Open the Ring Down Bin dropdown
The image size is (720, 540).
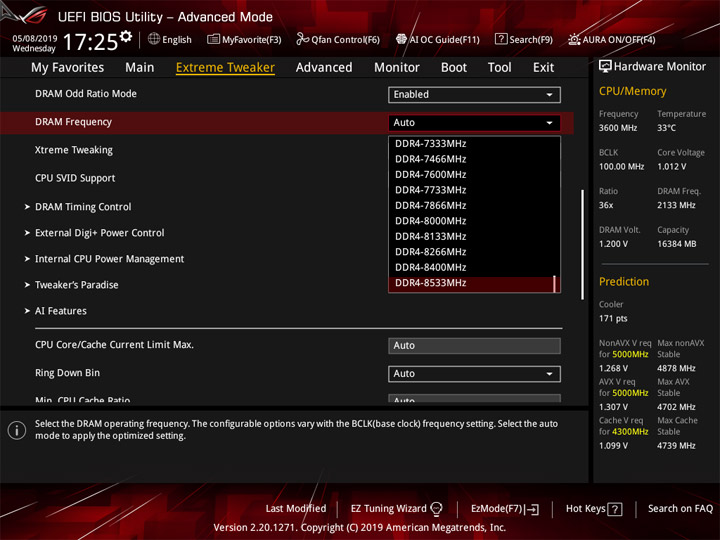(474, 374)
